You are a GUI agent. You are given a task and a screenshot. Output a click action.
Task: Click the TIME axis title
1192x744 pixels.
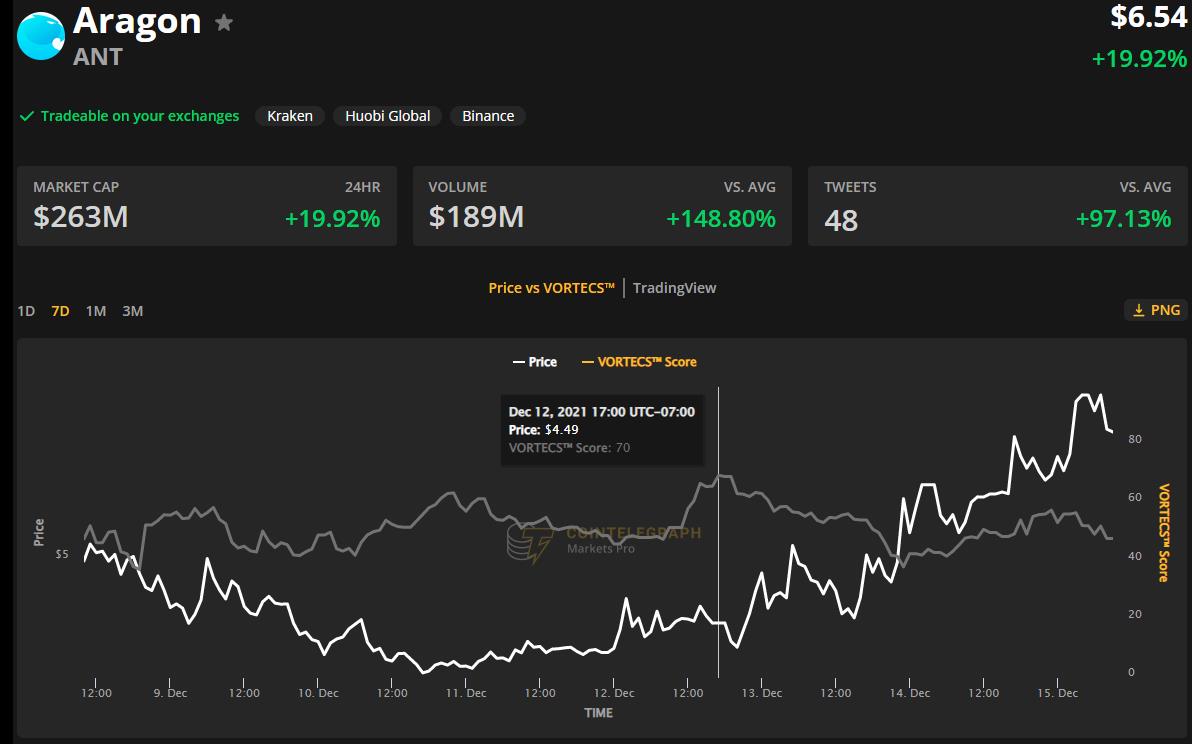(598, 713)
